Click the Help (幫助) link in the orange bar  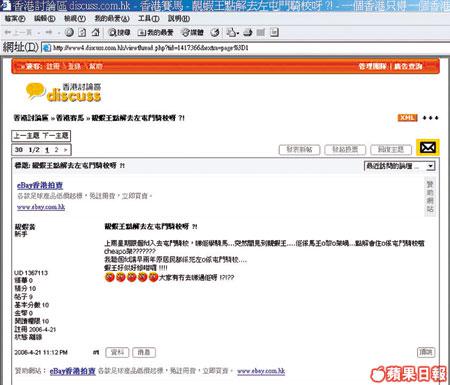[96, 66]
